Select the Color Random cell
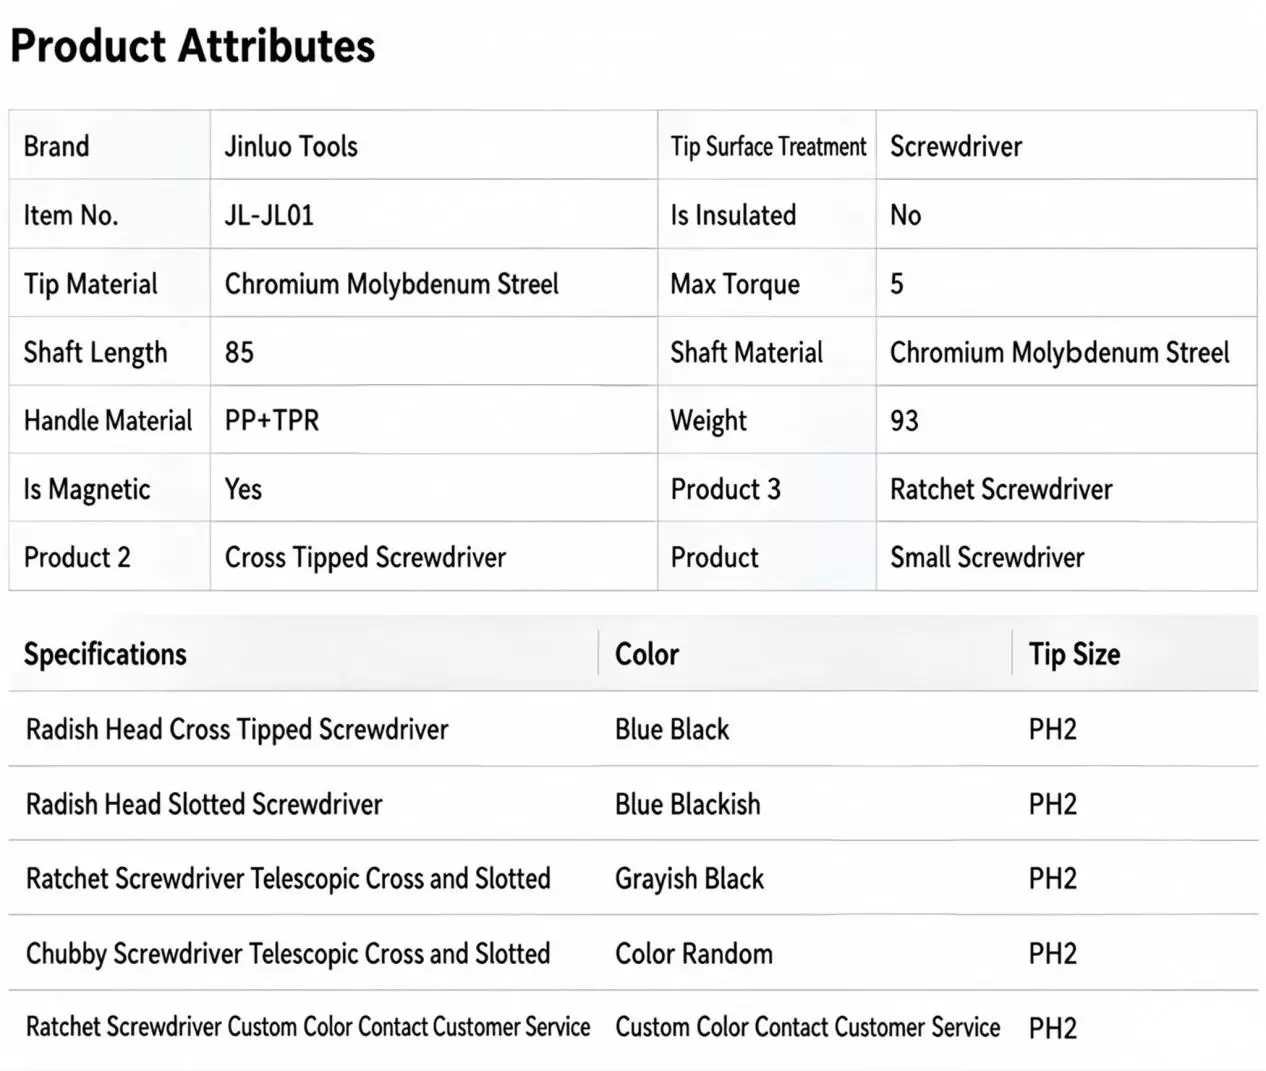The height and width of the screenshot is (1071, 1266). [x=694, y=954]
